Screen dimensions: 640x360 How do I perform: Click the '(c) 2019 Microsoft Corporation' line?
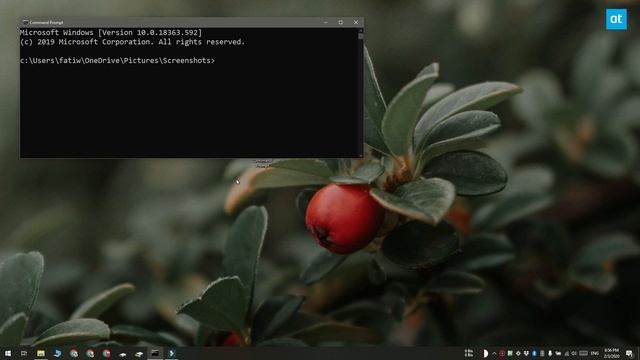132,42
